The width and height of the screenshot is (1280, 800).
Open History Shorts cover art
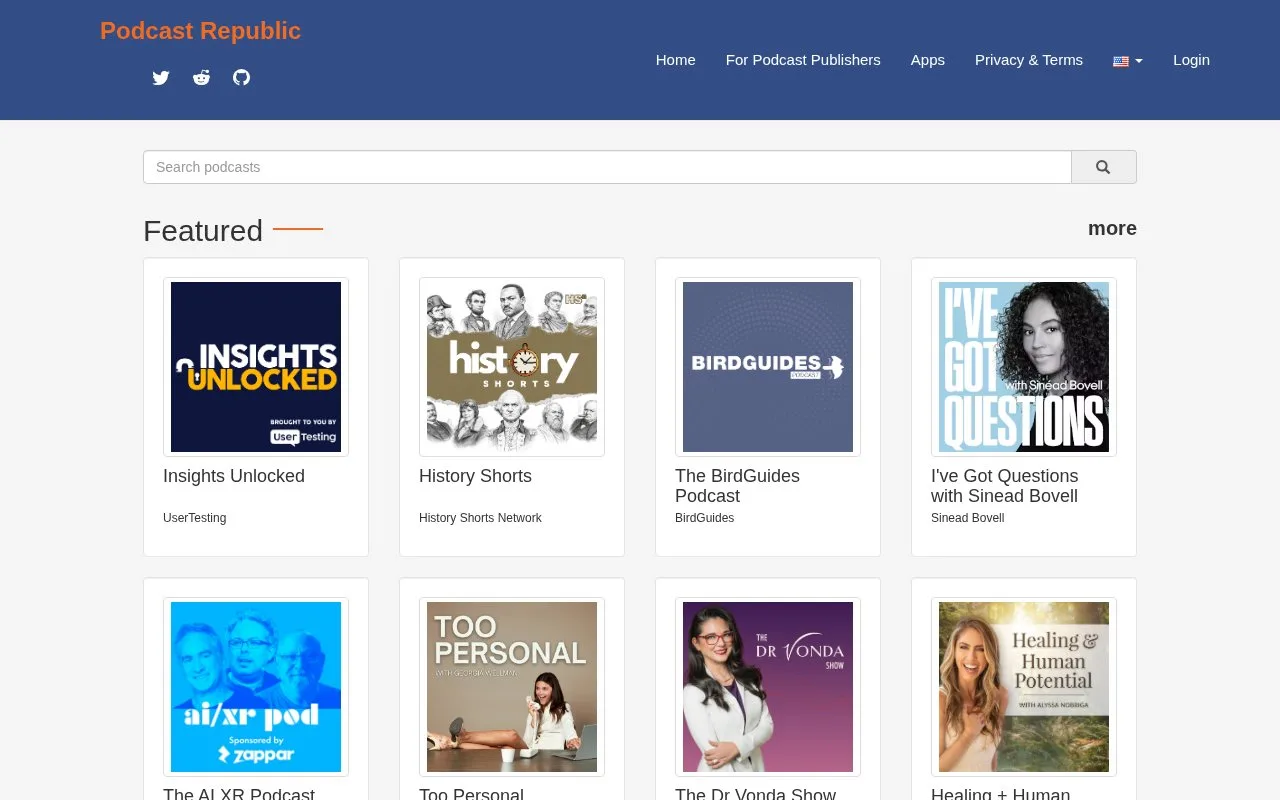tap(512, 367)
